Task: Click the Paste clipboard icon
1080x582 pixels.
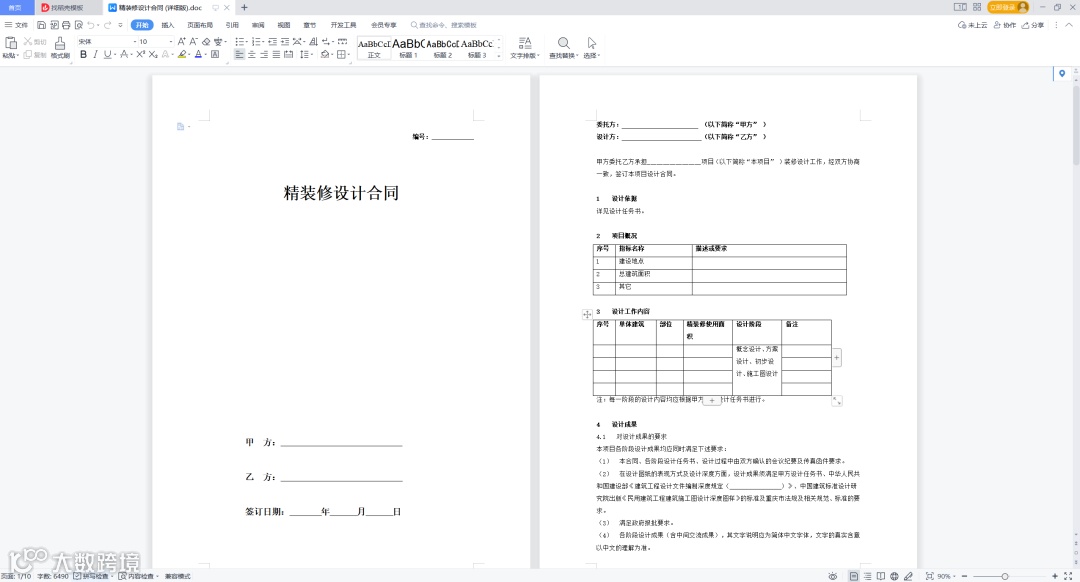Action: [x=10, y=43]
